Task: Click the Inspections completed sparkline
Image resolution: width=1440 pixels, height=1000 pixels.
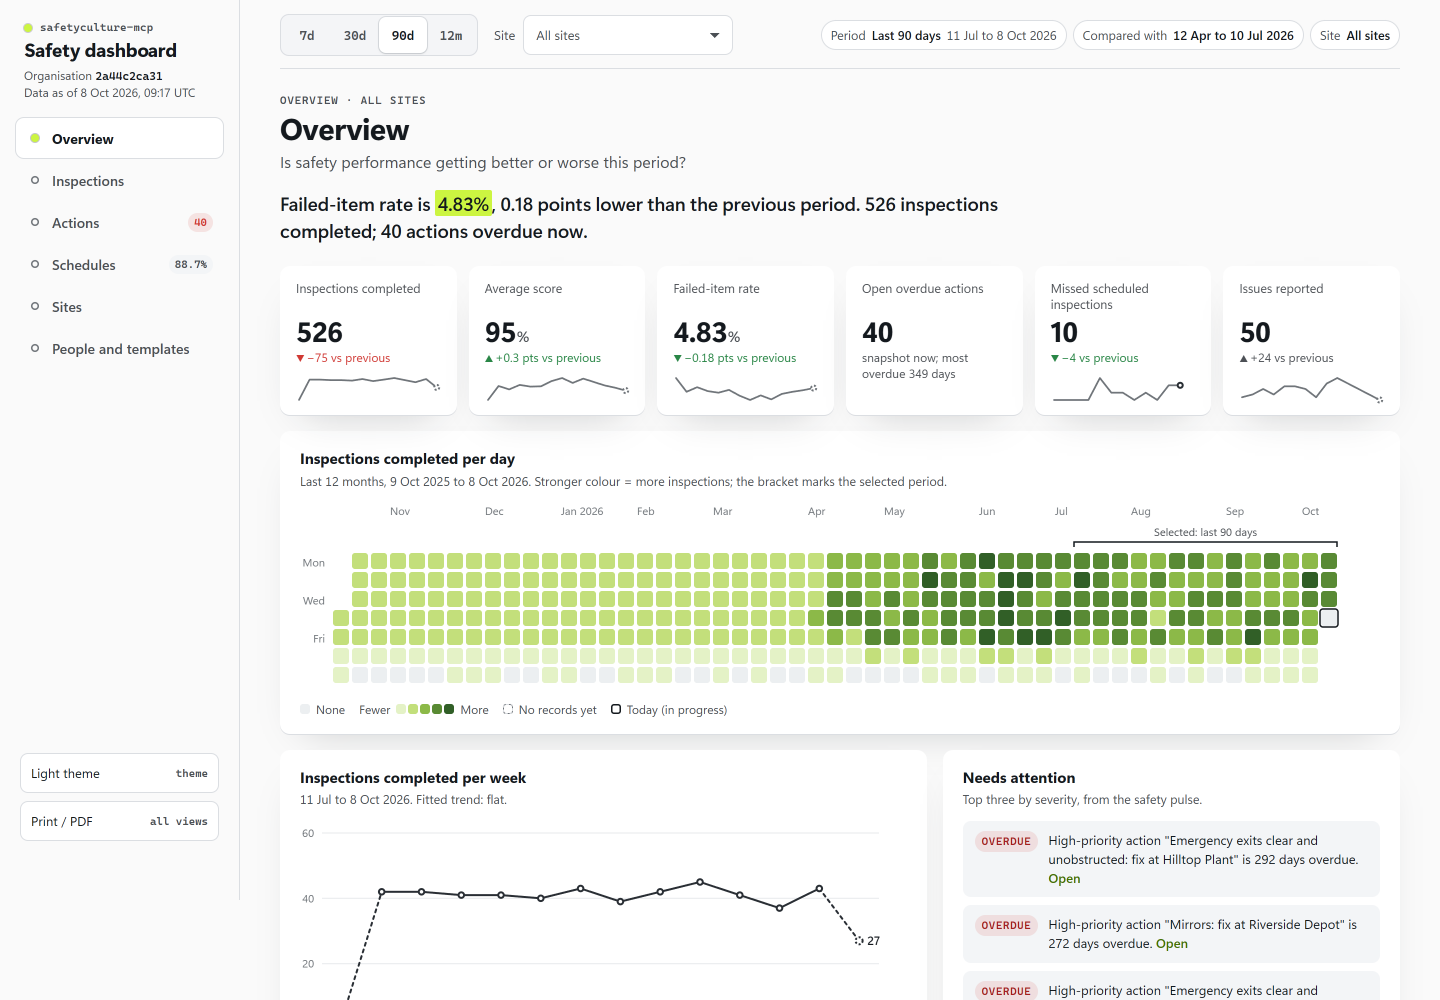Action: (368, 389)
